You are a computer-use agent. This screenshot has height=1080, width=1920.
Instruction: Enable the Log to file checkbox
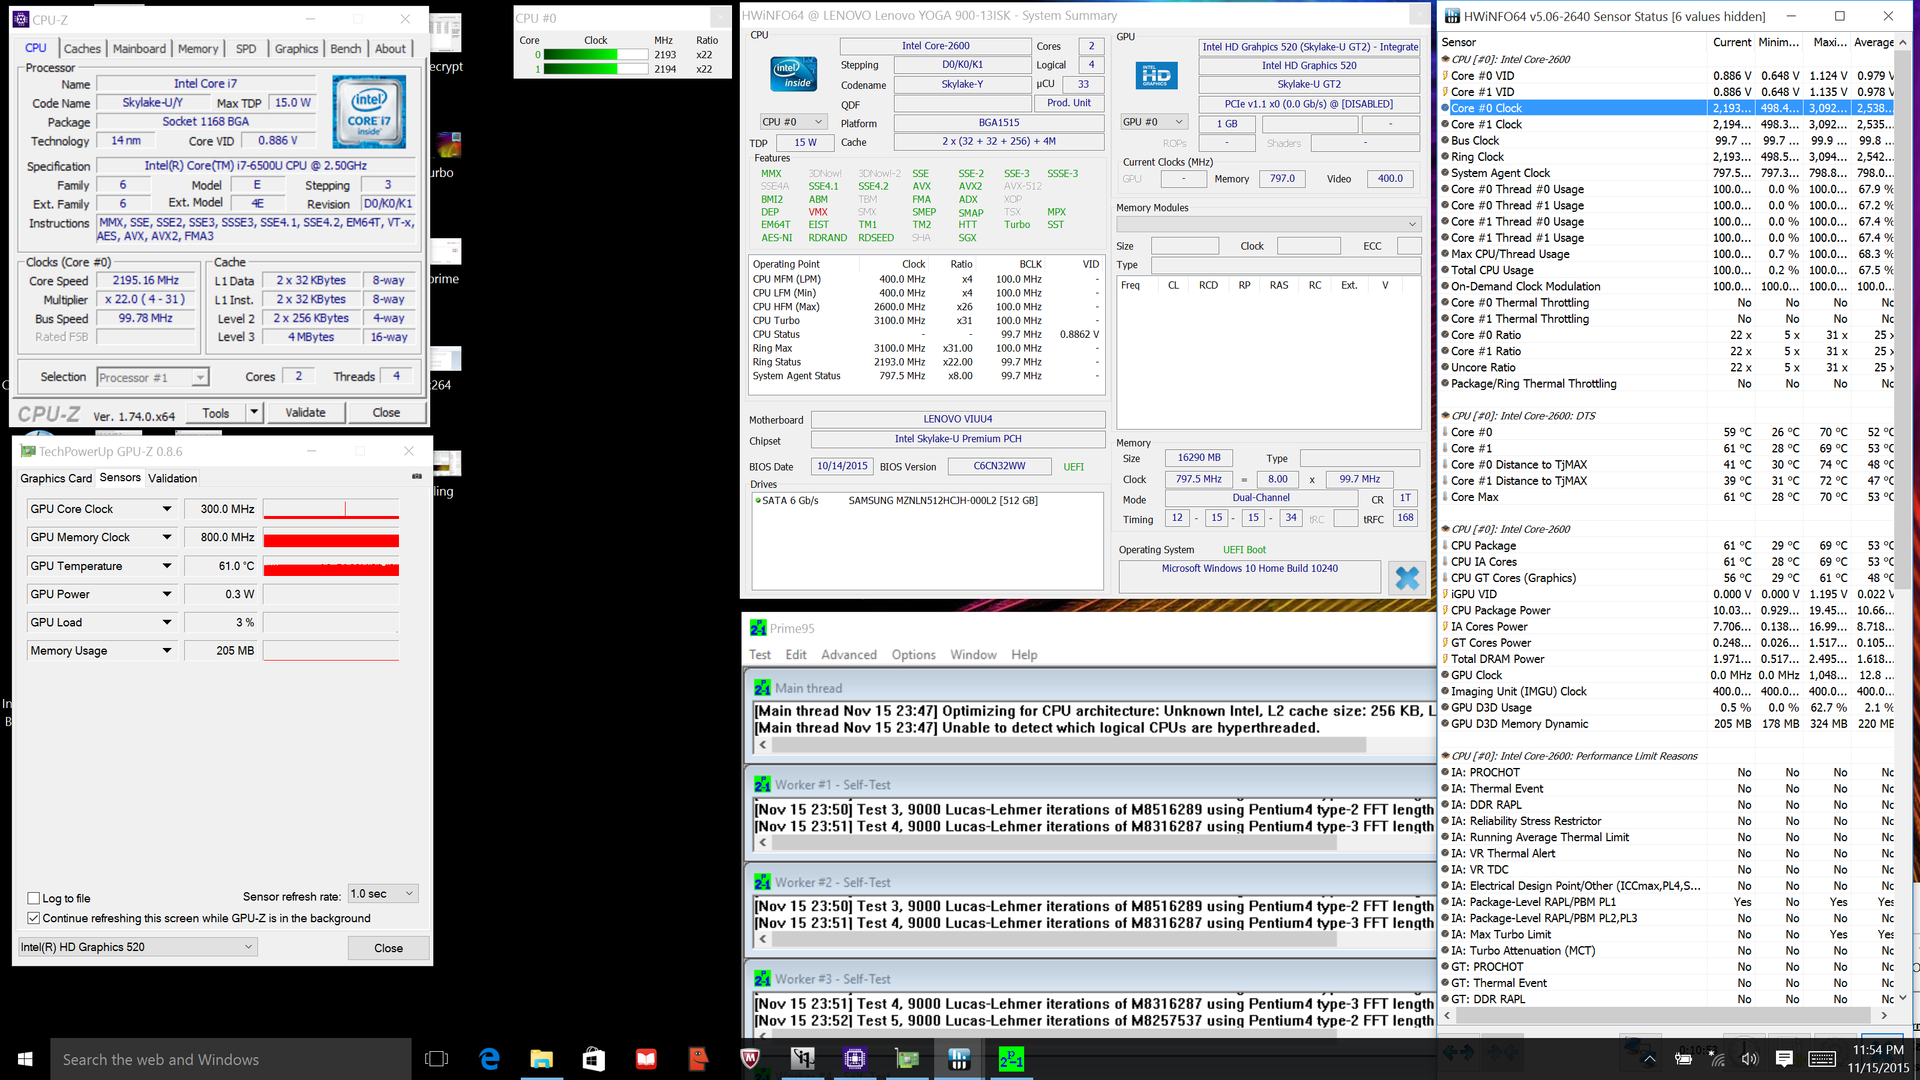34,898
